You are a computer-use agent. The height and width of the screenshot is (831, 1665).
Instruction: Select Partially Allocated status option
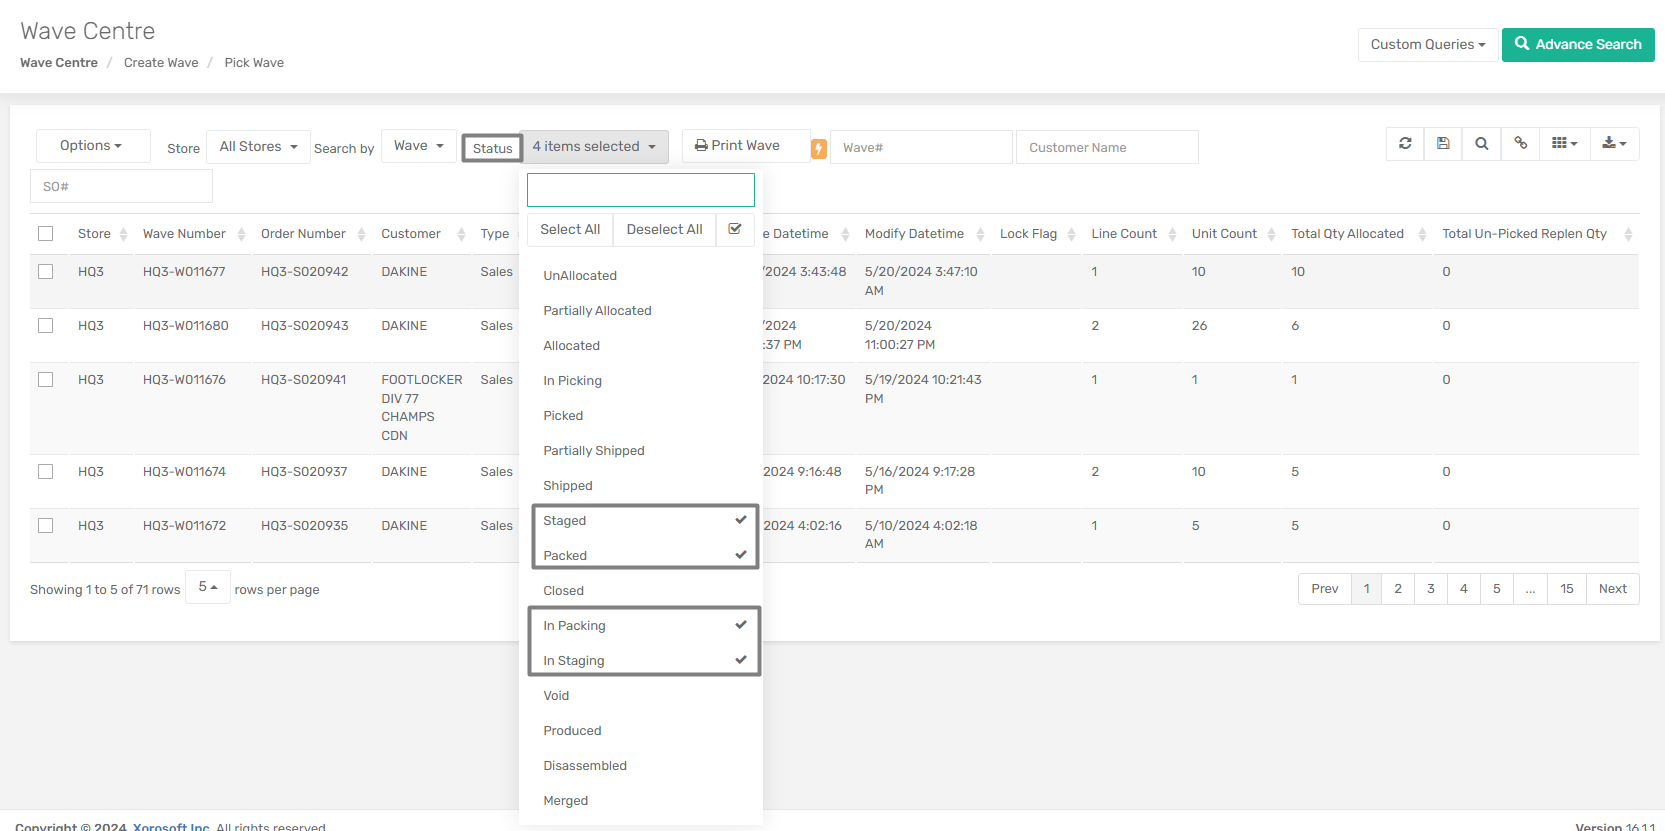pos(641,310)
